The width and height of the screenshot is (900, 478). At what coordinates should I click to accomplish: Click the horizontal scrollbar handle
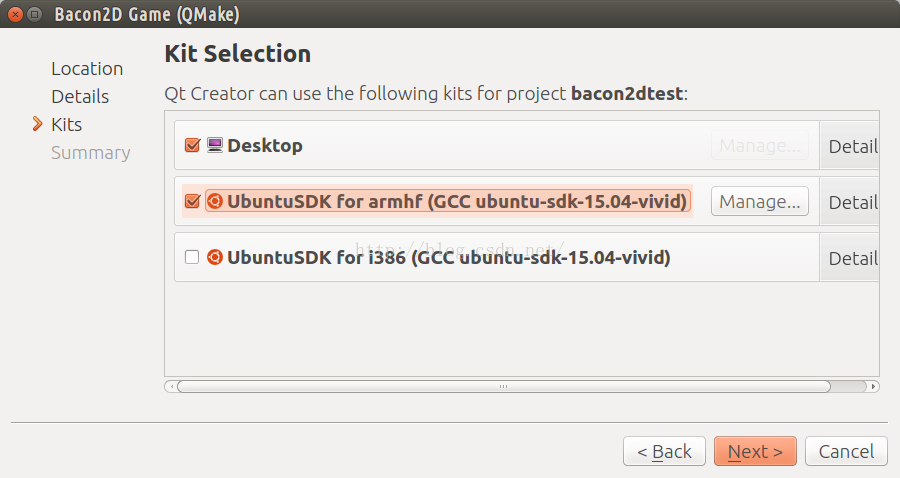504,387
